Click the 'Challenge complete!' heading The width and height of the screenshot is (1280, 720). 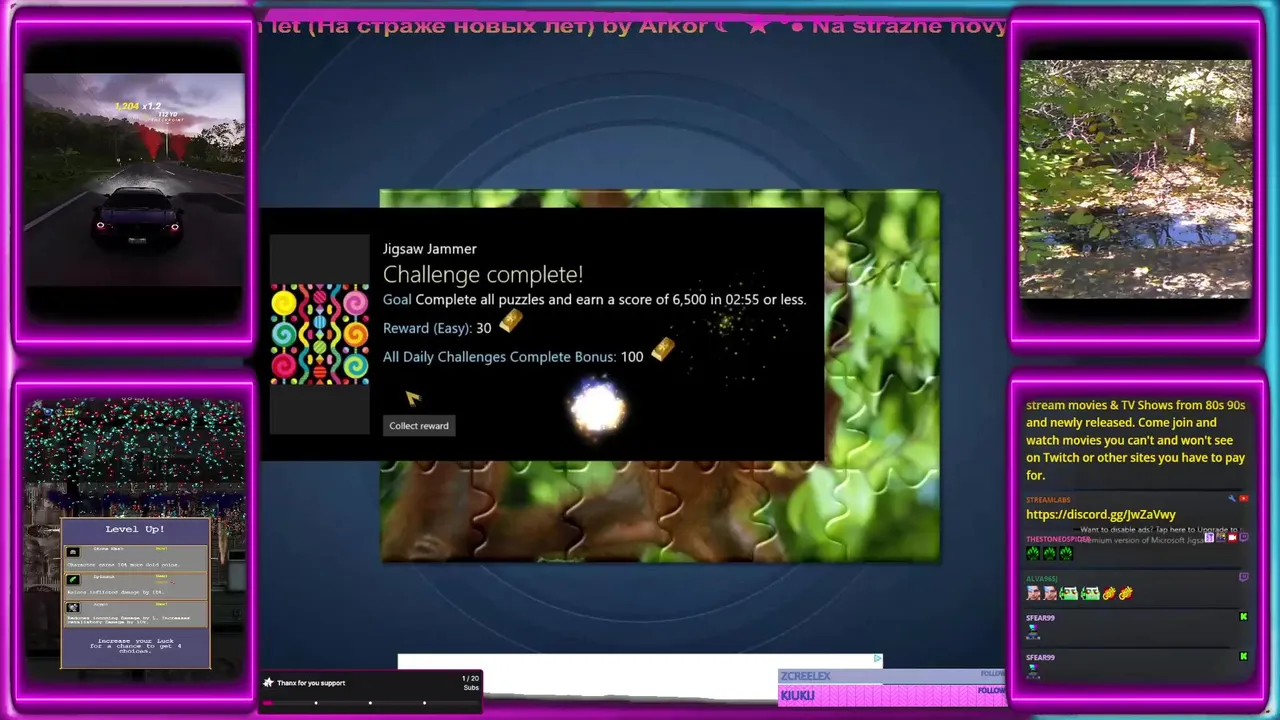click(483, 274)
